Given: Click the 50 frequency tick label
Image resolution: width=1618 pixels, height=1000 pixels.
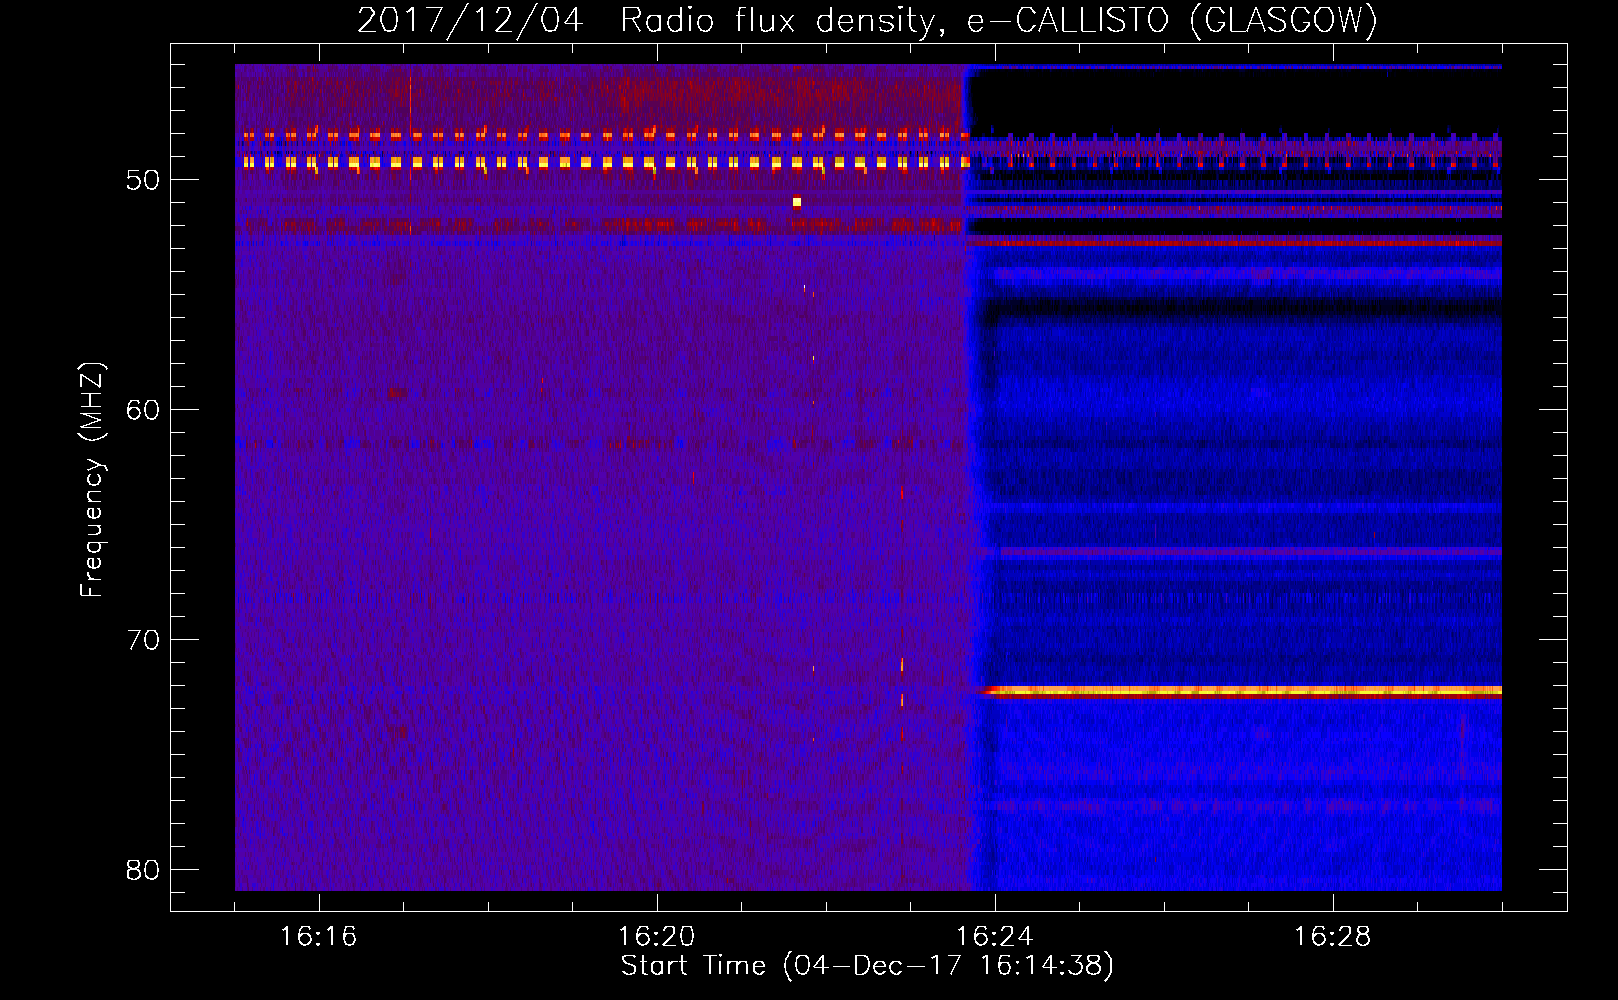Looking at the screenshot, I should pyautogui.click(x=143, y=180).
